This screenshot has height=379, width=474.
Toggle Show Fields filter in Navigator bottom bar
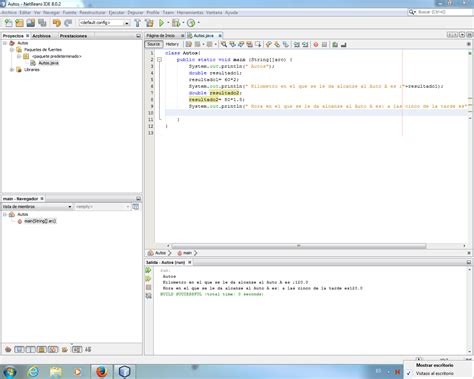(x=19, y=349)
